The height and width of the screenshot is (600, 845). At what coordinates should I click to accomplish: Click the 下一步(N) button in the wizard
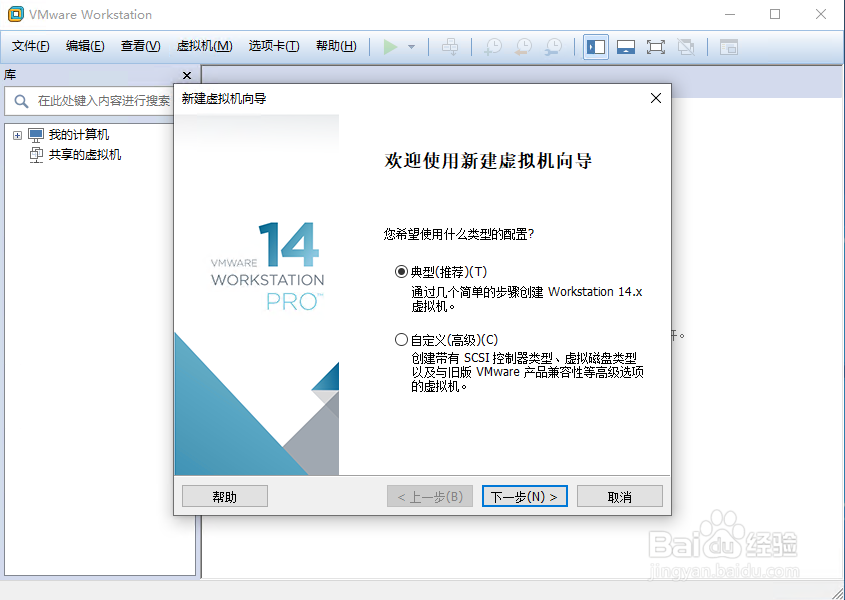coord(524,495)
